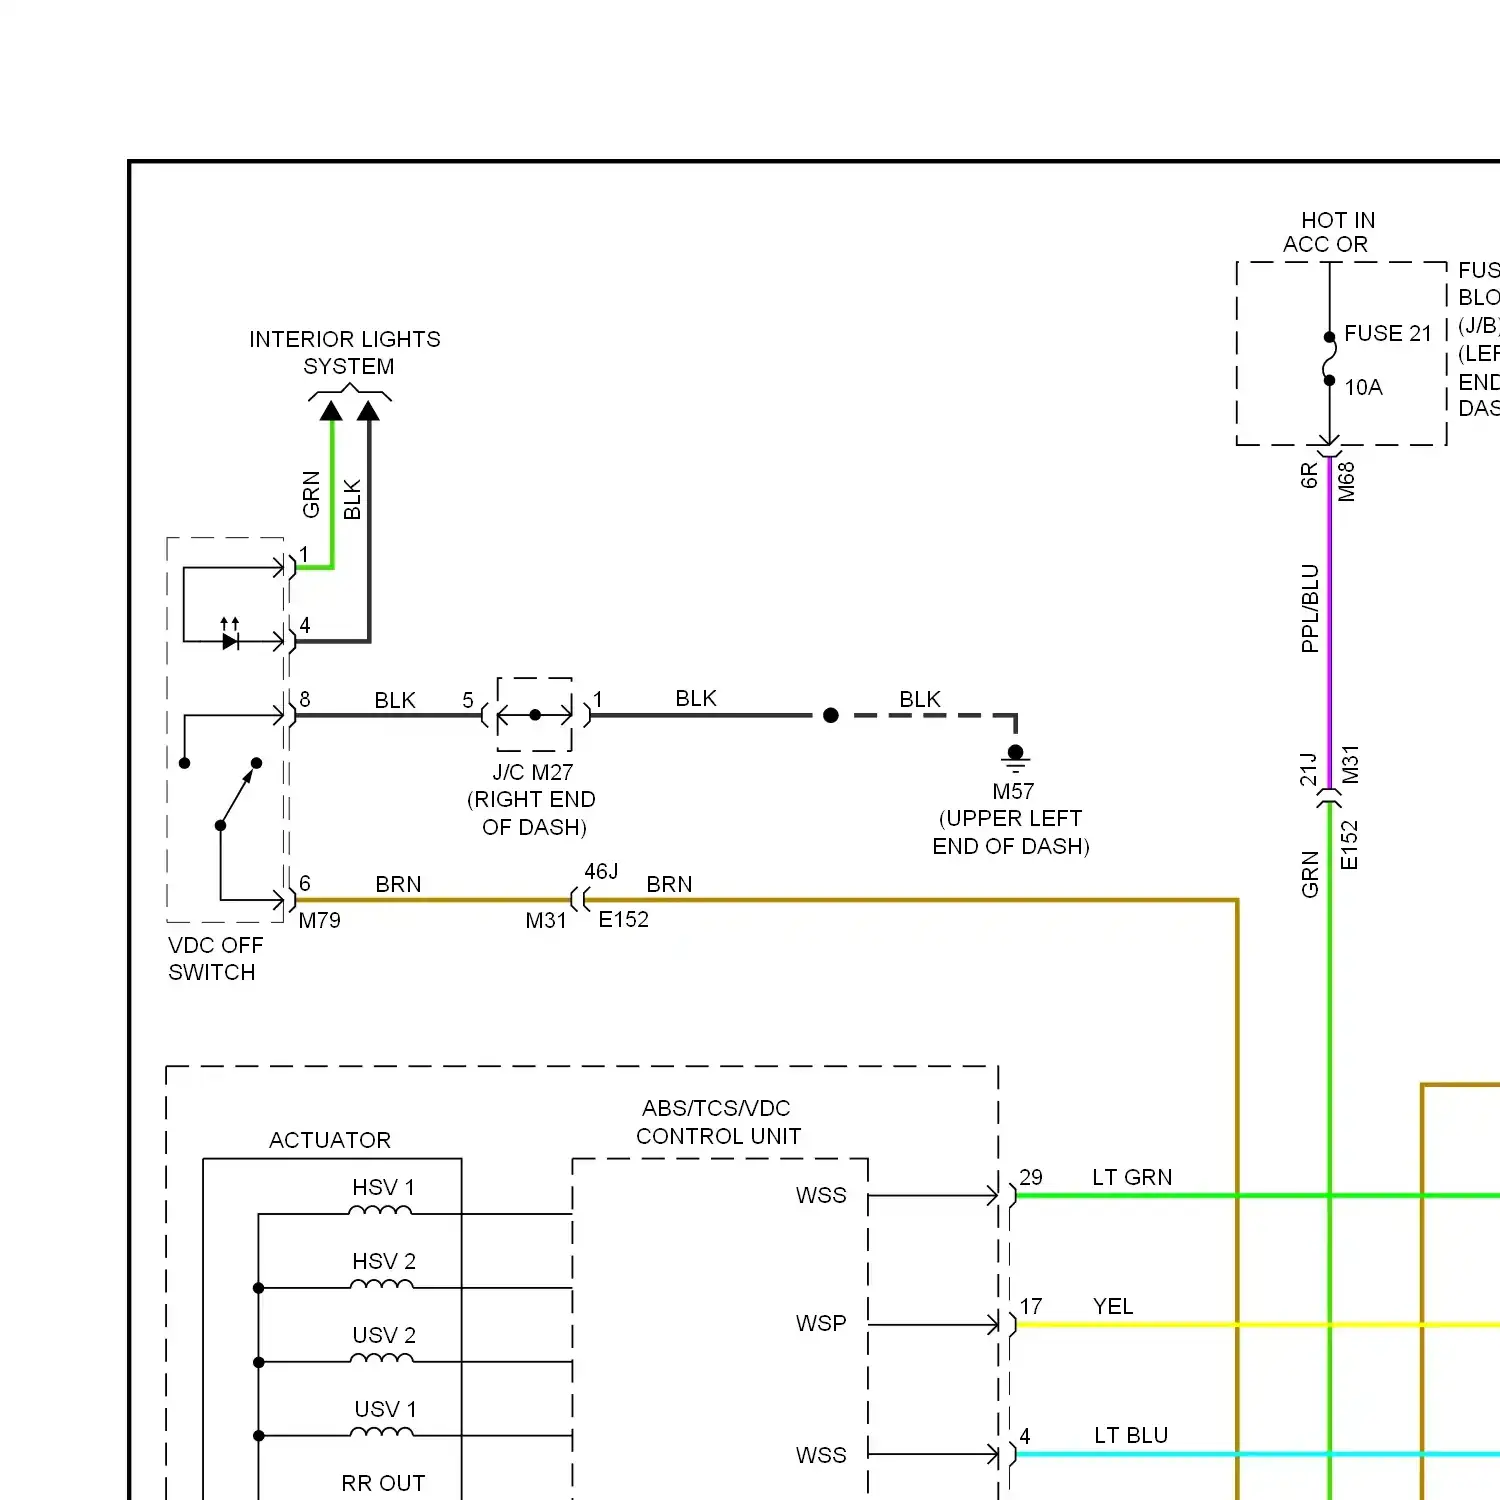Viewport: 1500px width, 1500px height.
Task: Click the M57 ground symbol
Action: (1016, 758)
